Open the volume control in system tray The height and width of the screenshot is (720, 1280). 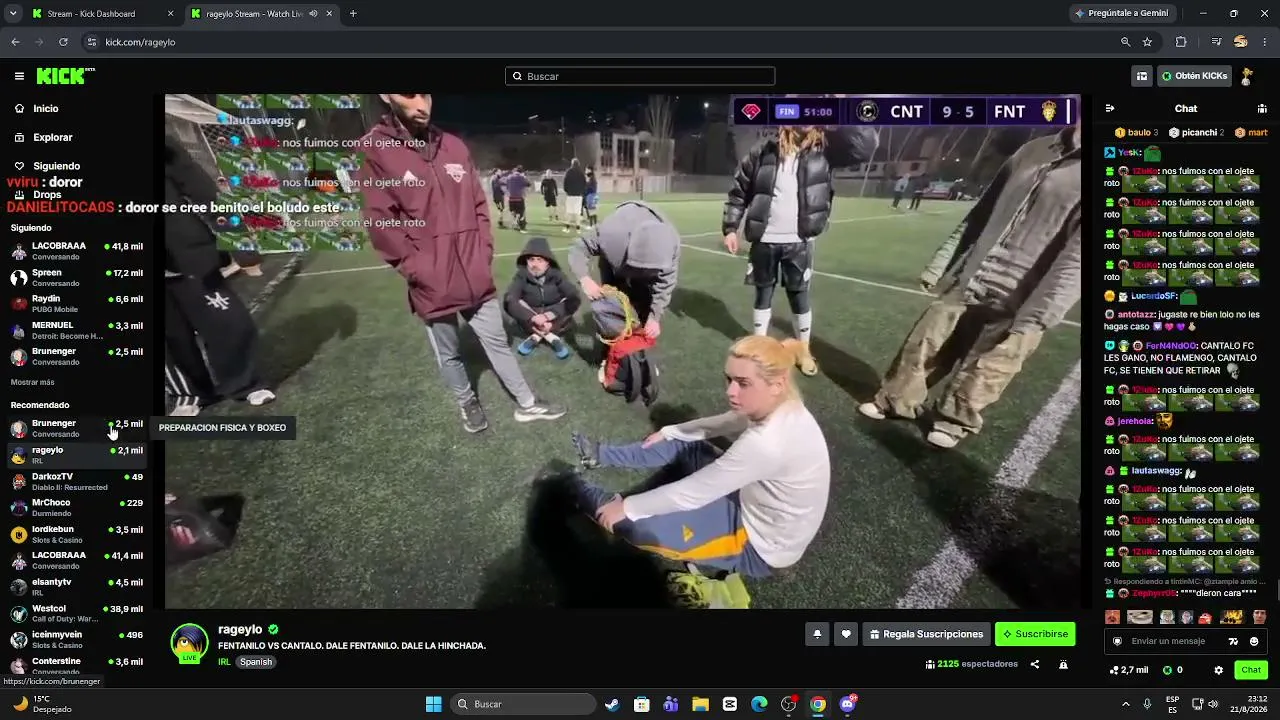(x=1213, y=704)
